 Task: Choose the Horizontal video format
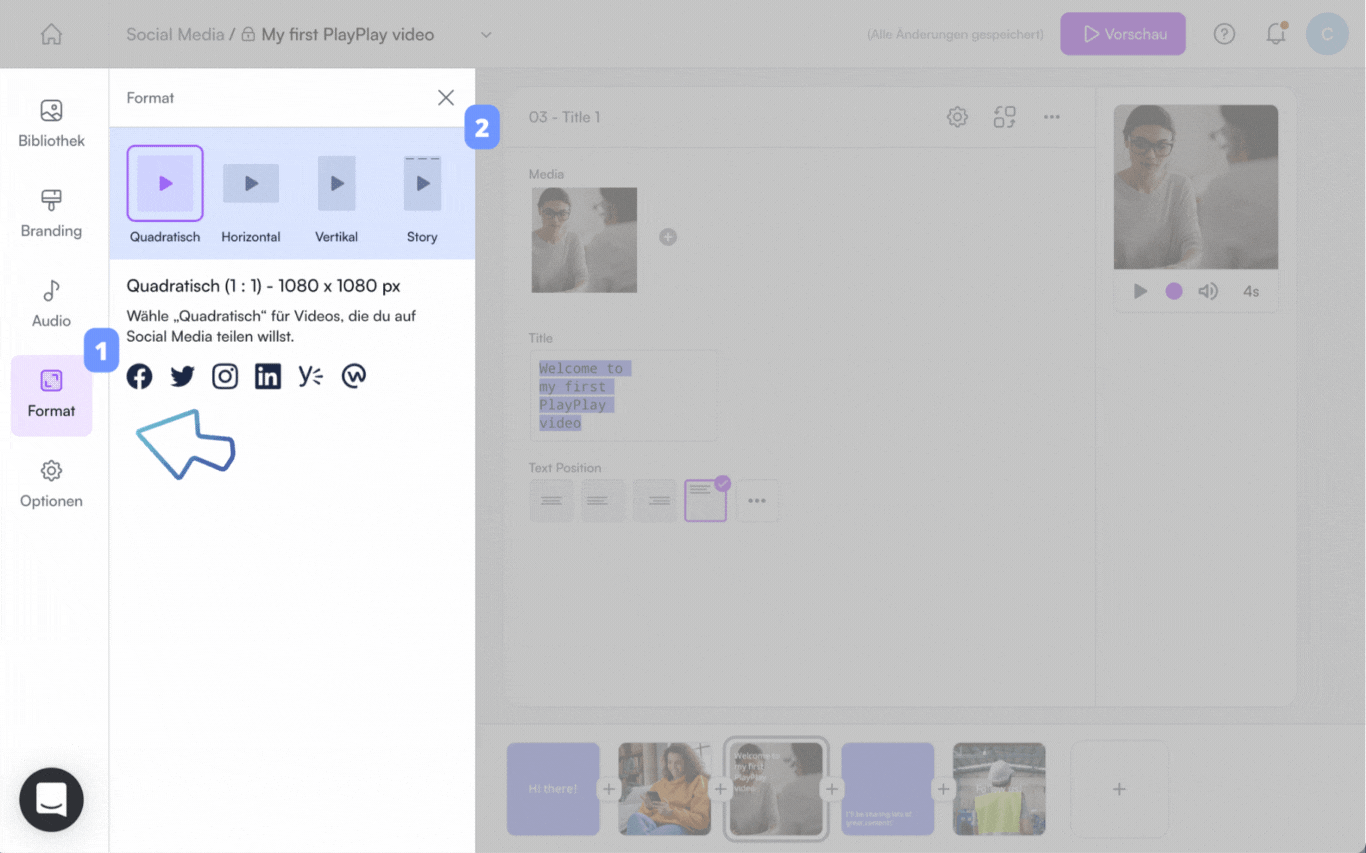click(x=251, y=195)
